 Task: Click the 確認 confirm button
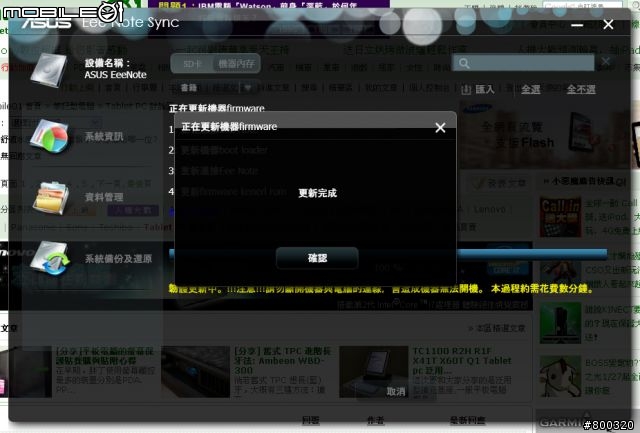click(317, 258)
